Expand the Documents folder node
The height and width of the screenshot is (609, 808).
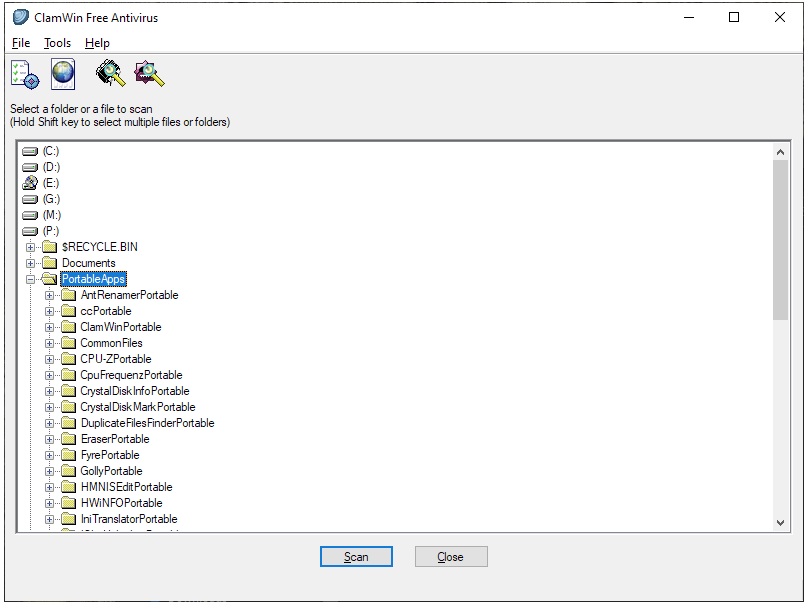[31, 263]
